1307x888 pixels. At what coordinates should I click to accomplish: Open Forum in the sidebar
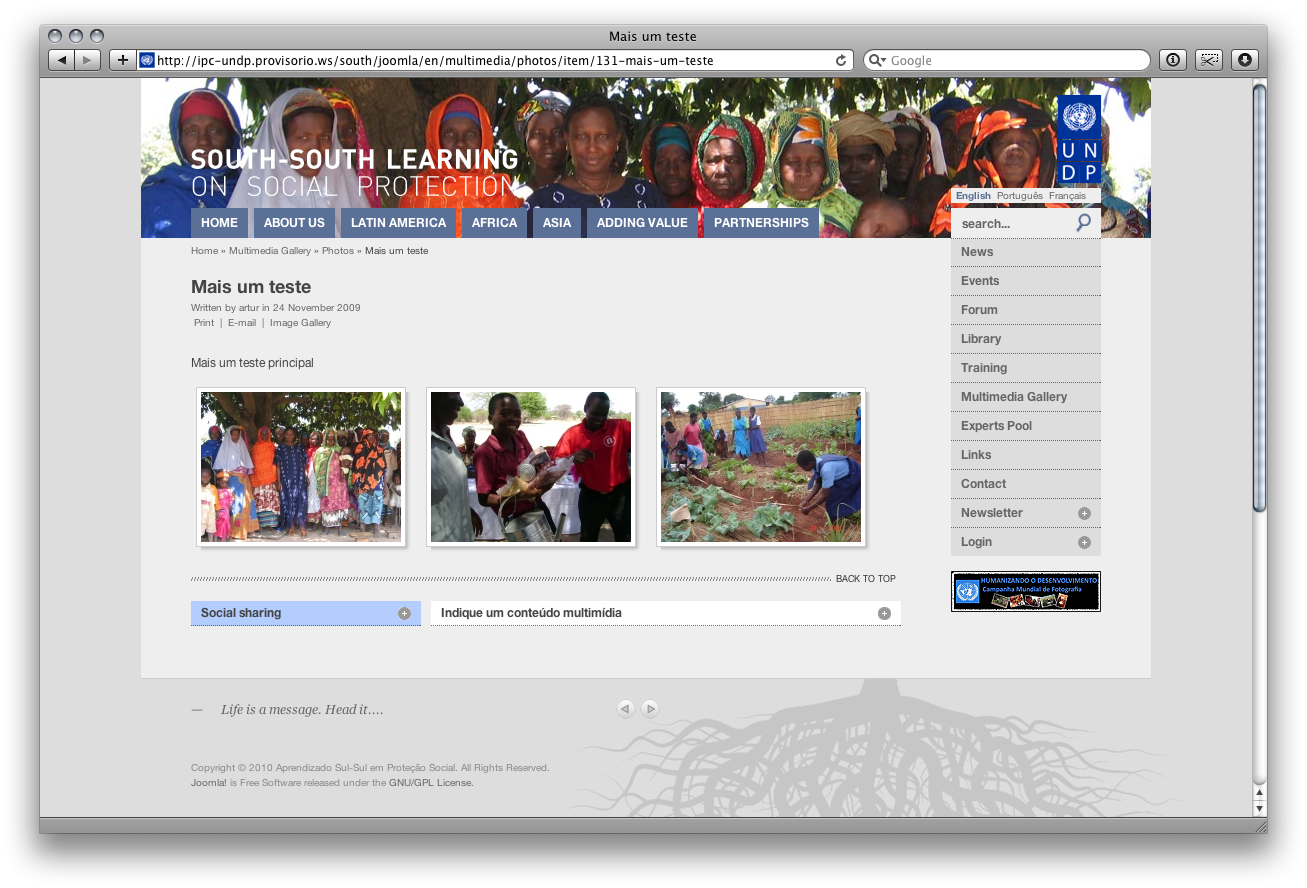click(x=1026, y=310)
